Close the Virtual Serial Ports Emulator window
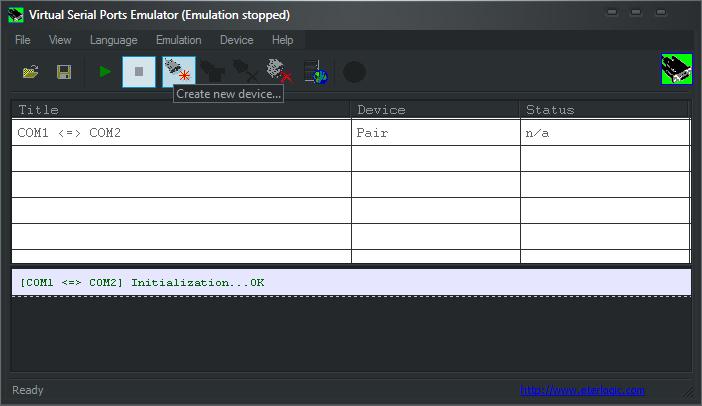 tap(661, 12)
